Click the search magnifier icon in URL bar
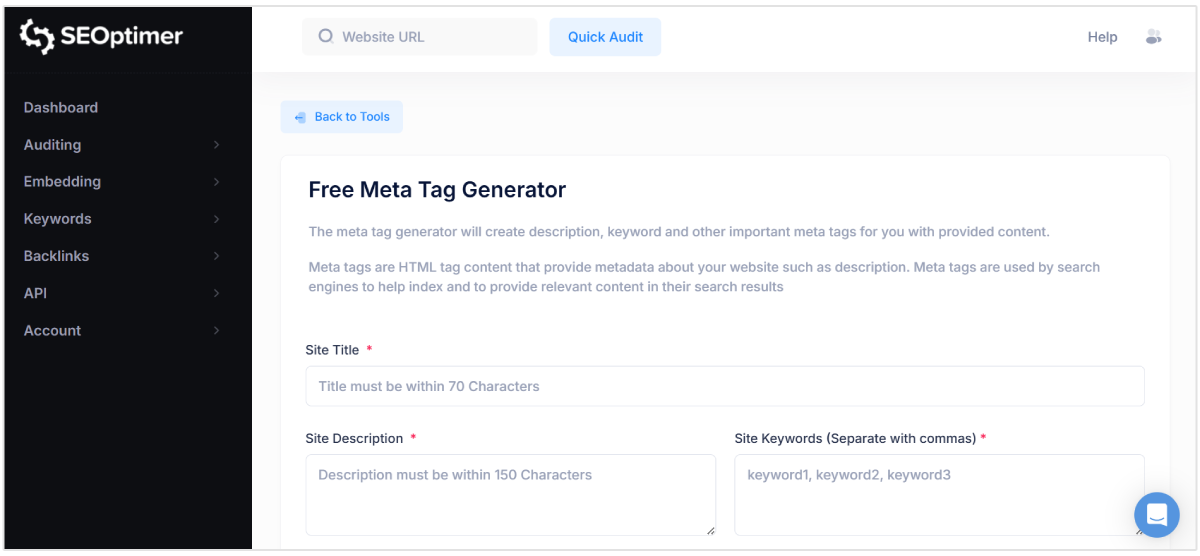 pos(326,37)
